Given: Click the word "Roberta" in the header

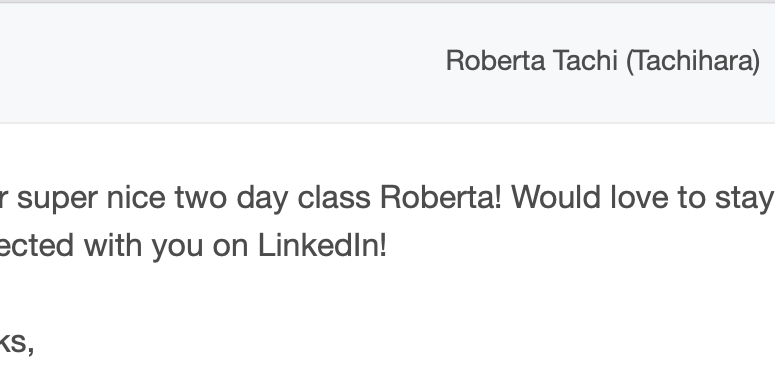Looking at the screenshot, I should point(496,60).
